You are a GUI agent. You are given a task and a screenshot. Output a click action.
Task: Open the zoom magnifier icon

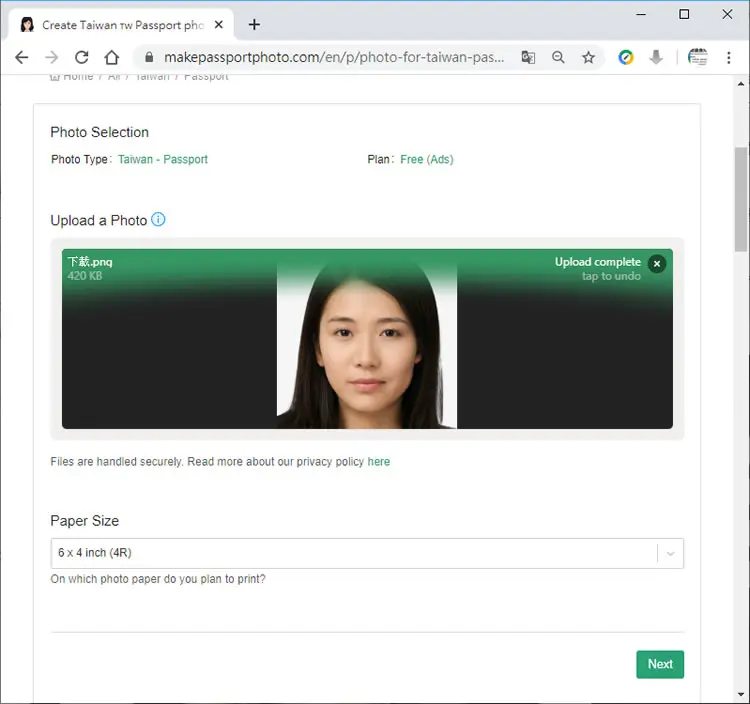click(x=558, y=57)
